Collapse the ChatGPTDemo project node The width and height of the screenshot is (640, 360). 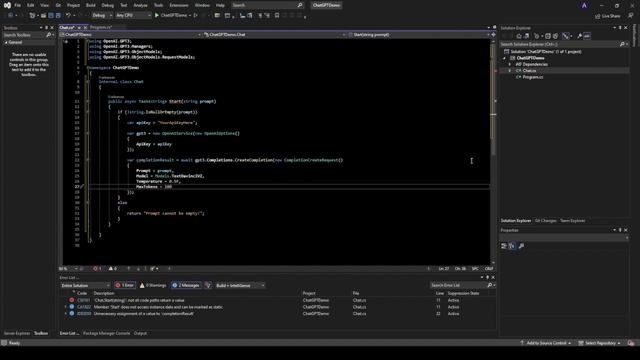[504, 58]
